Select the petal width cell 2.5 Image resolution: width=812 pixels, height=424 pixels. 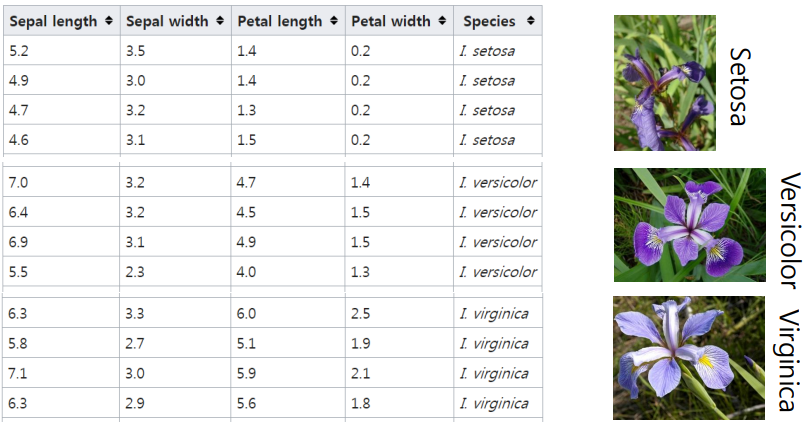click(399, 314)
